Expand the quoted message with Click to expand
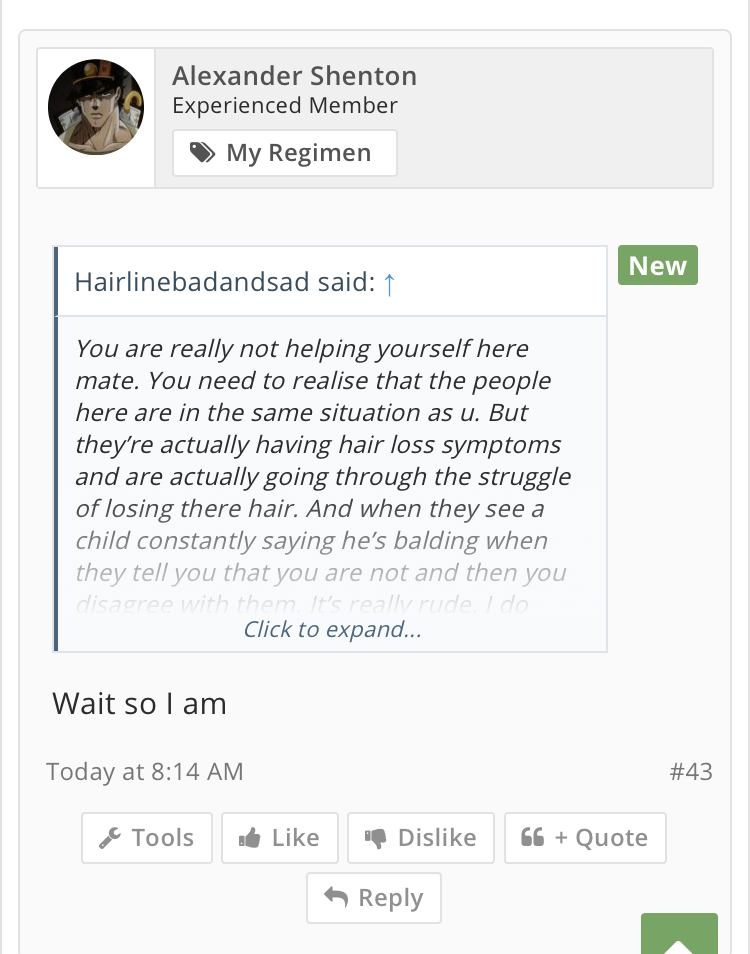Screen dimensions: 750x954 [332, 630]
